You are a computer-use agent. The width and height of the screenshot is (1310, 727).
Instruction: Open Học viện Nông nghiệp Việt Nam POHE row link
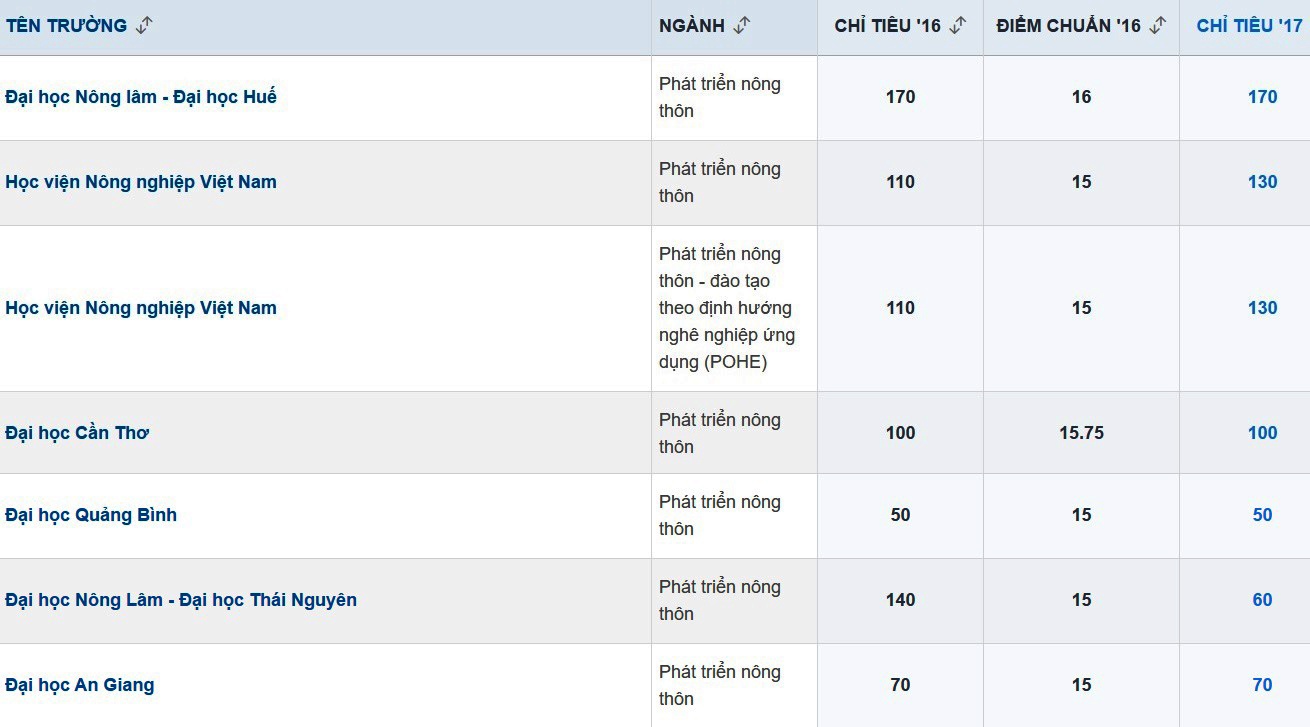point(141,308)
